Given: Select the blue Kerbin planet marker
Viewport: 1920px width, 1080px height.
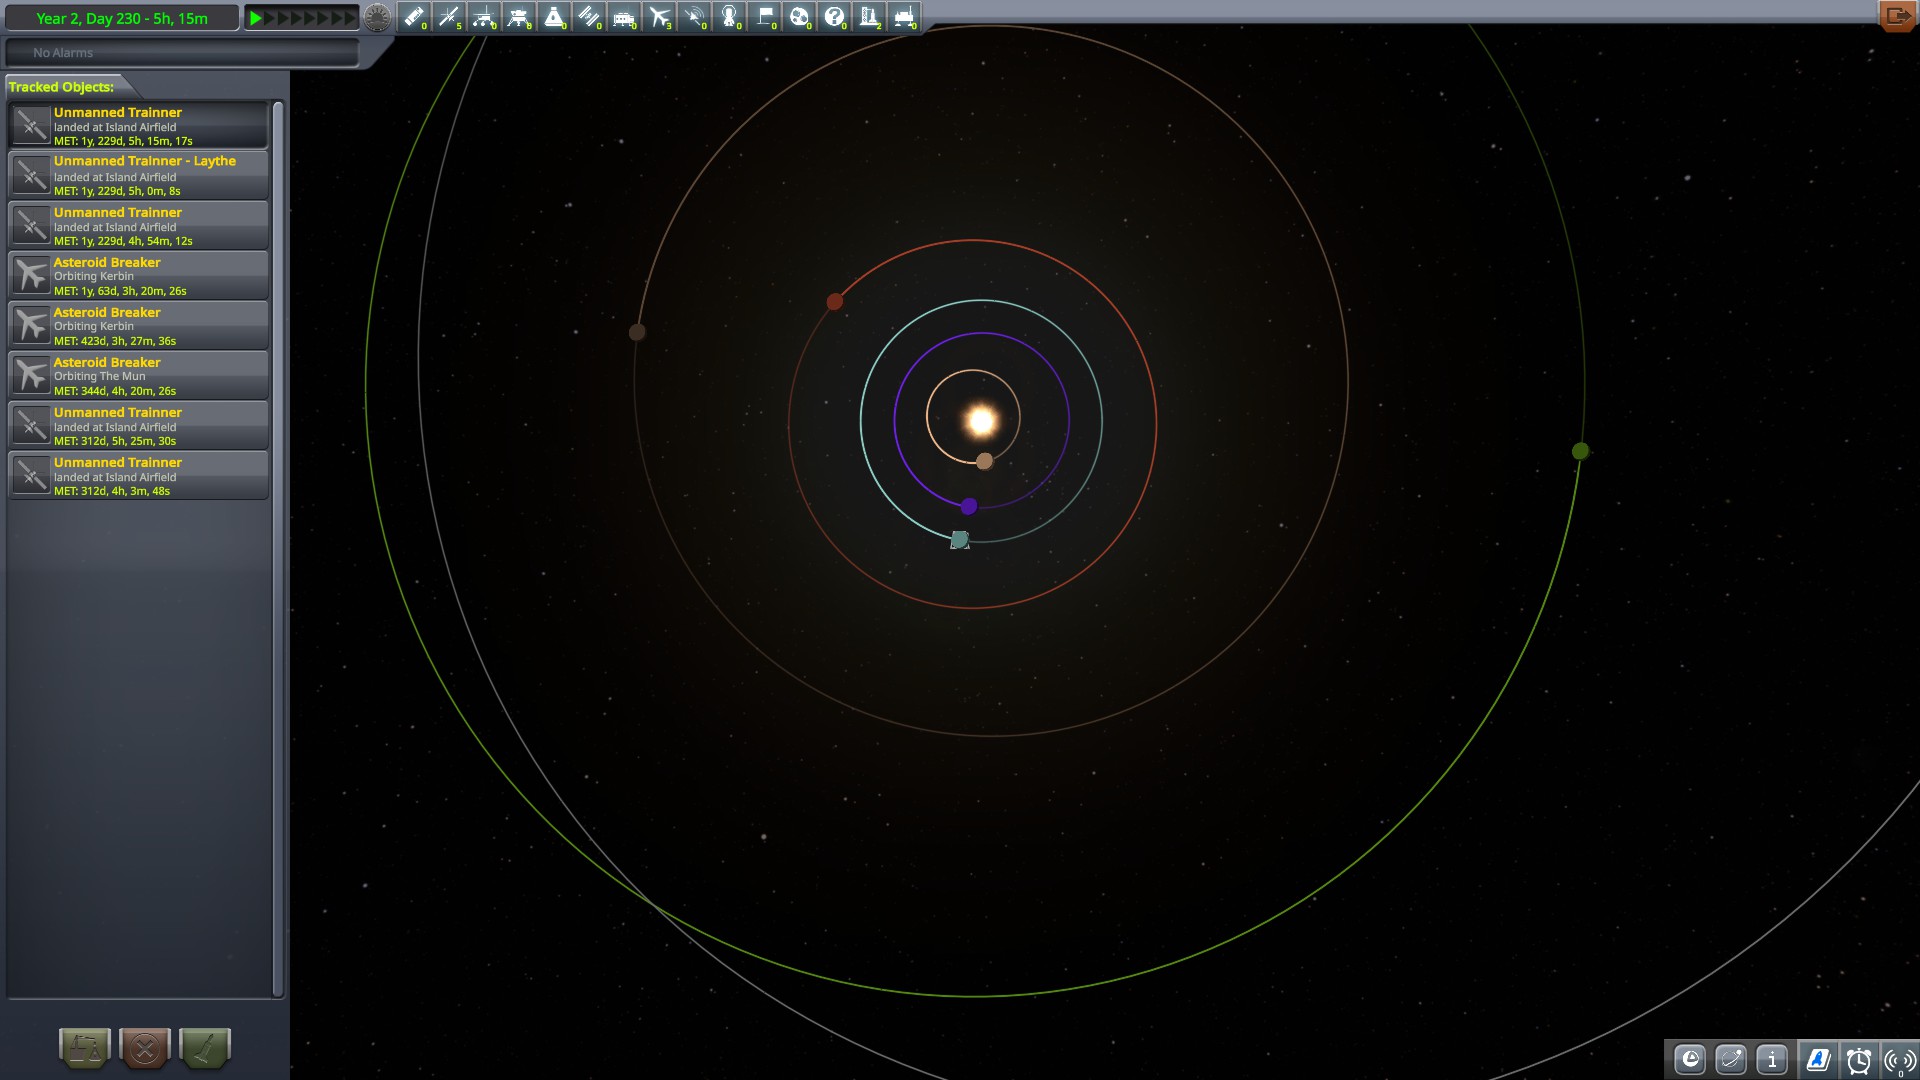Looking at the screenshot, I should [960, 540].
